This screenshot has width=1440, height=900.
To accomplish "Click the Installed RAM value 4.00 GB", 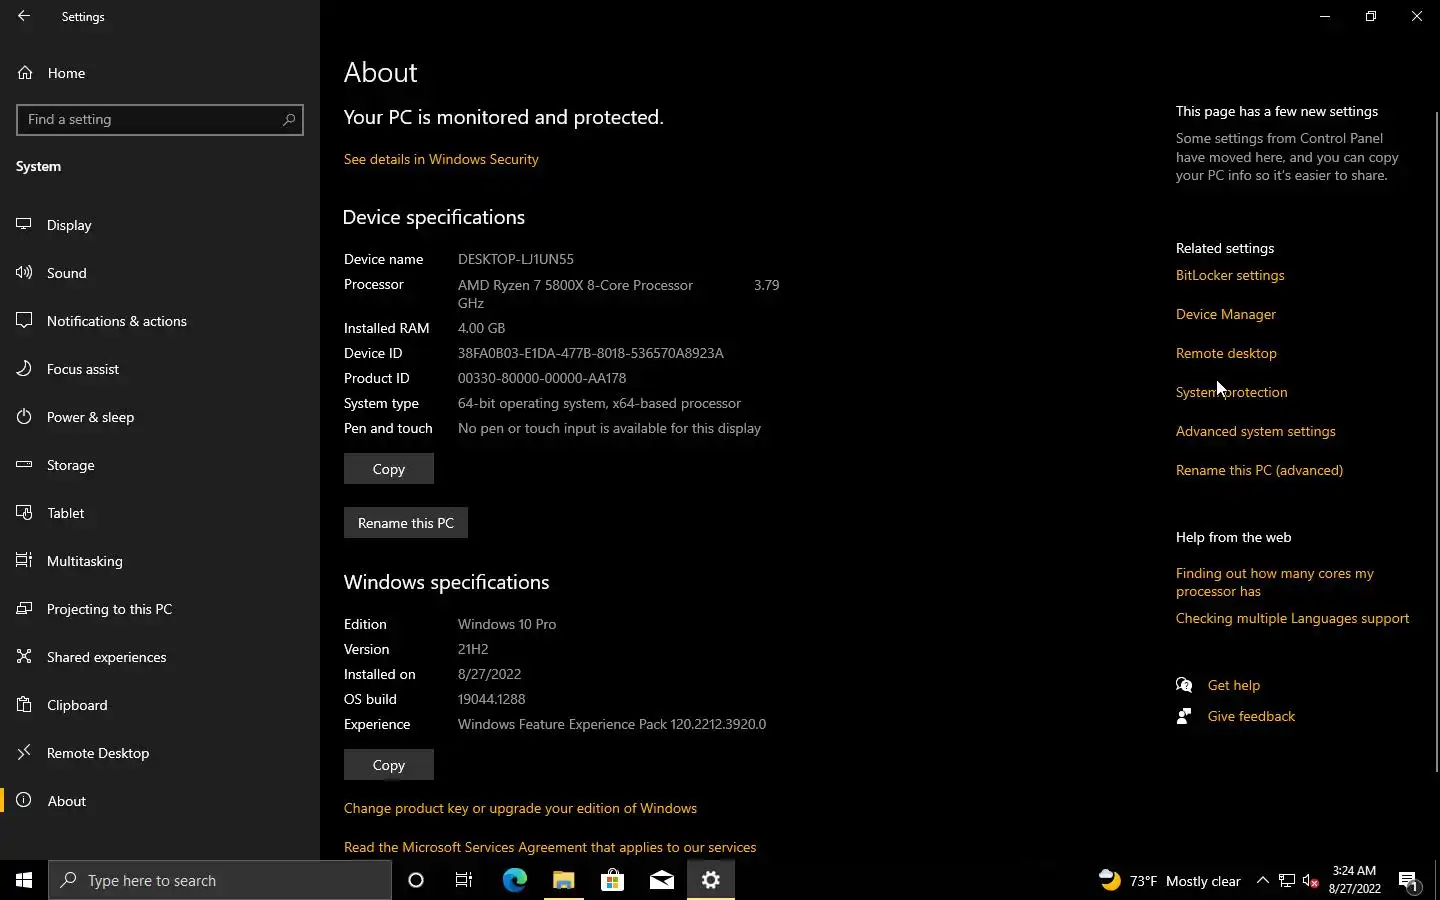I will tap(481, 328).
